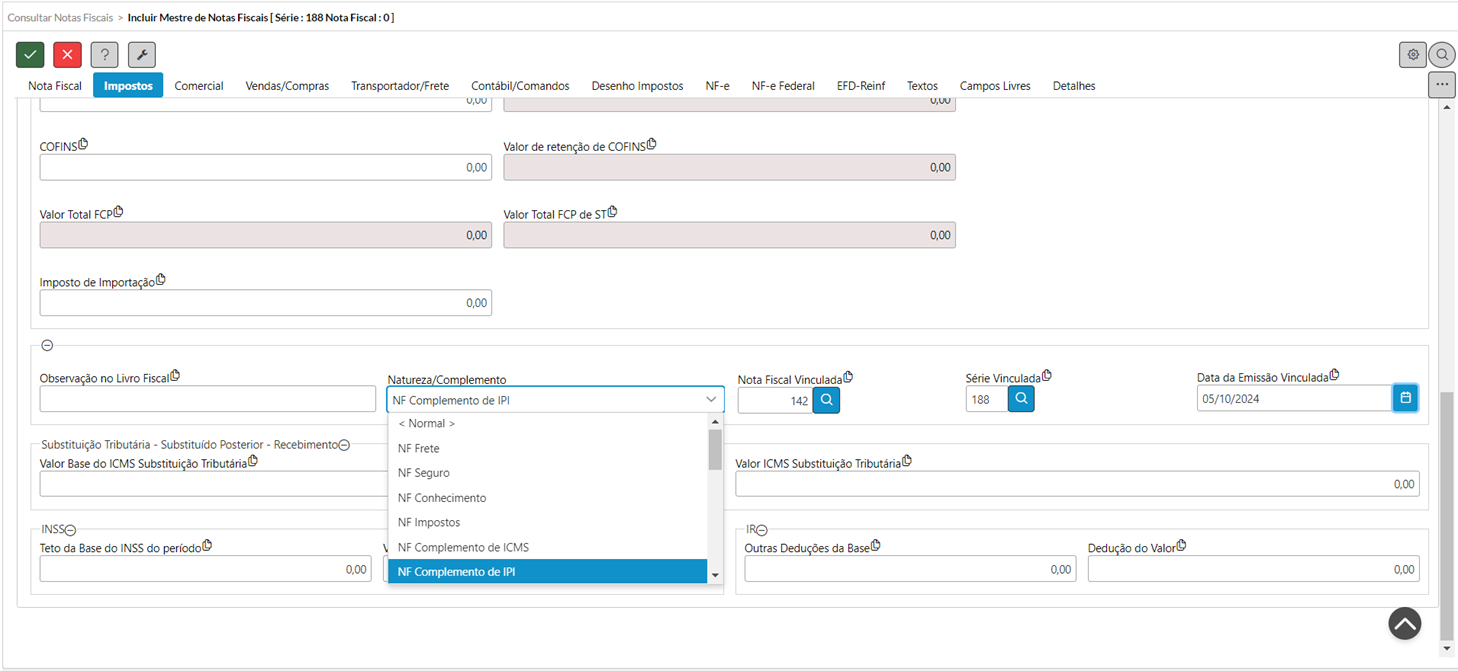The width and height of the screenshot is (1458, 671).
Task: Click the Consultar Notas Fiscais breadcrumb link
Action: [60, 18]
